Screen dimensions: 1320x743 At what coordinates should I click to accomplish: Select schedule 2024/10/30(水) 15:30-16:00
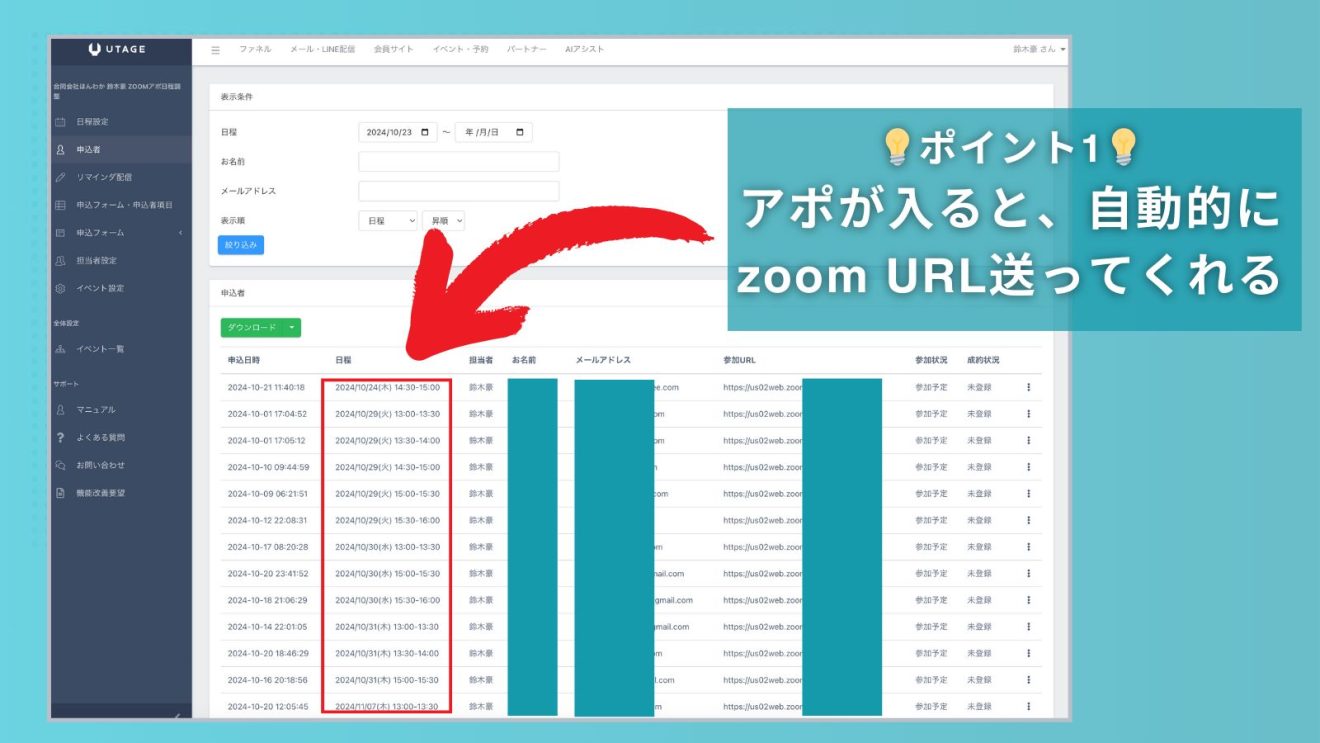click(x=387, y=600)
